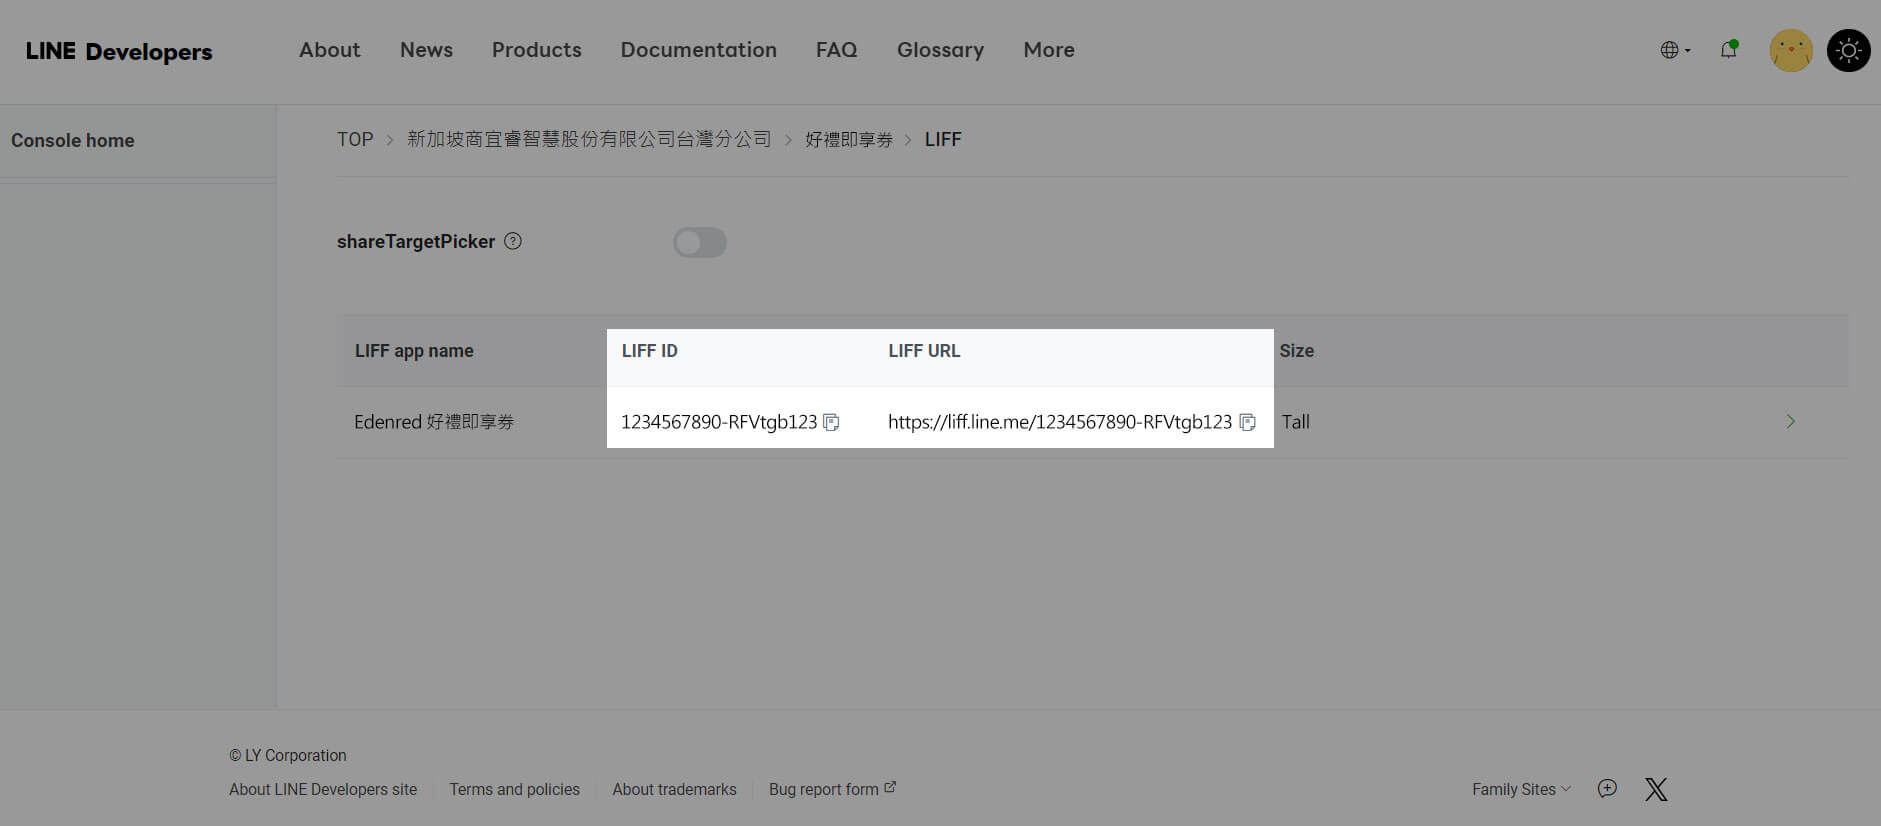
Task: Copy the LIFF URL
Action: 1247,422
